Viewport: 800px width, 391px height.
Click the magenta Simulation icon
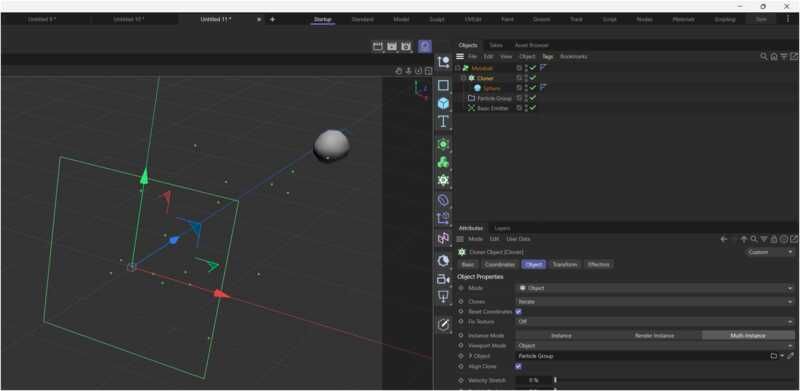coord(443,238)
